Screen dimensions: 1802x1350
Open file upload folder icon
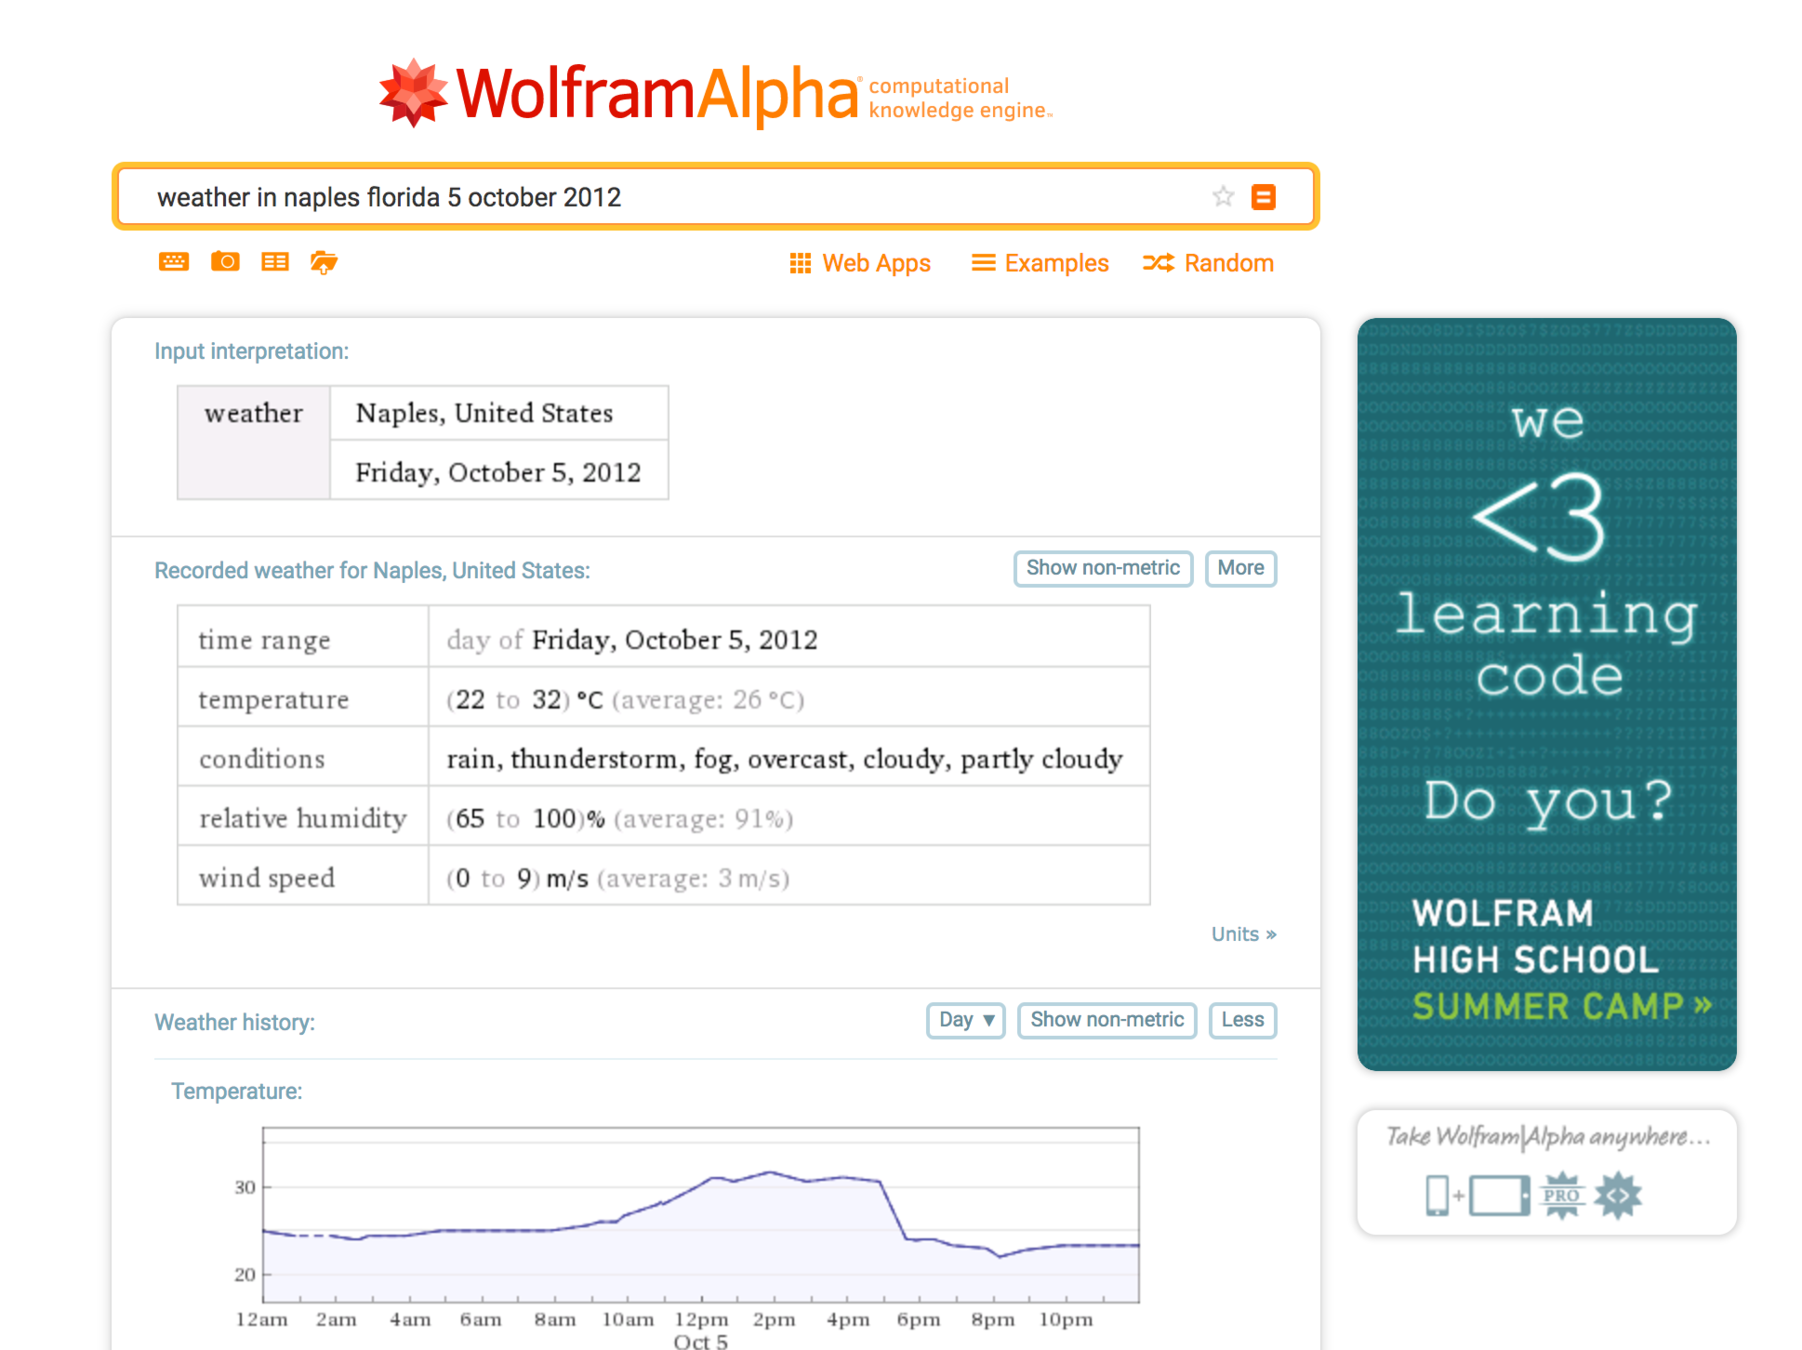tap(324, 262)
